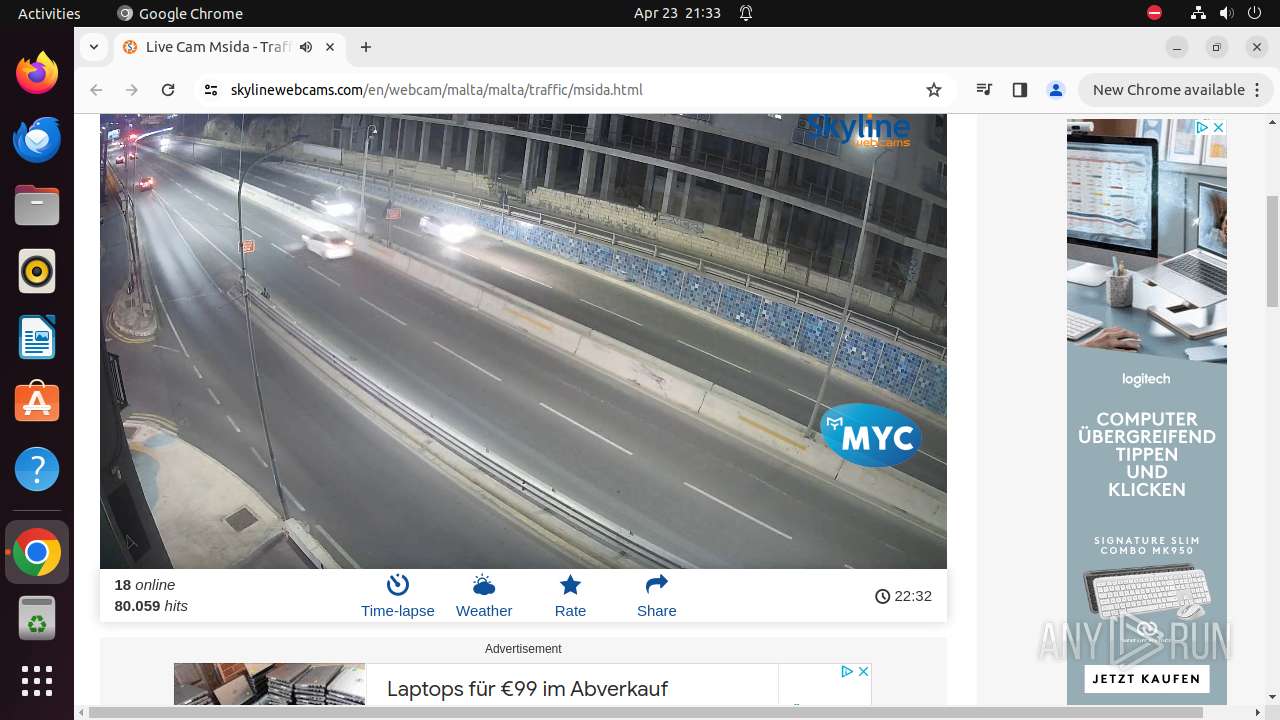
Task: Close the bottom banner ad
Action: click(864, 671)
